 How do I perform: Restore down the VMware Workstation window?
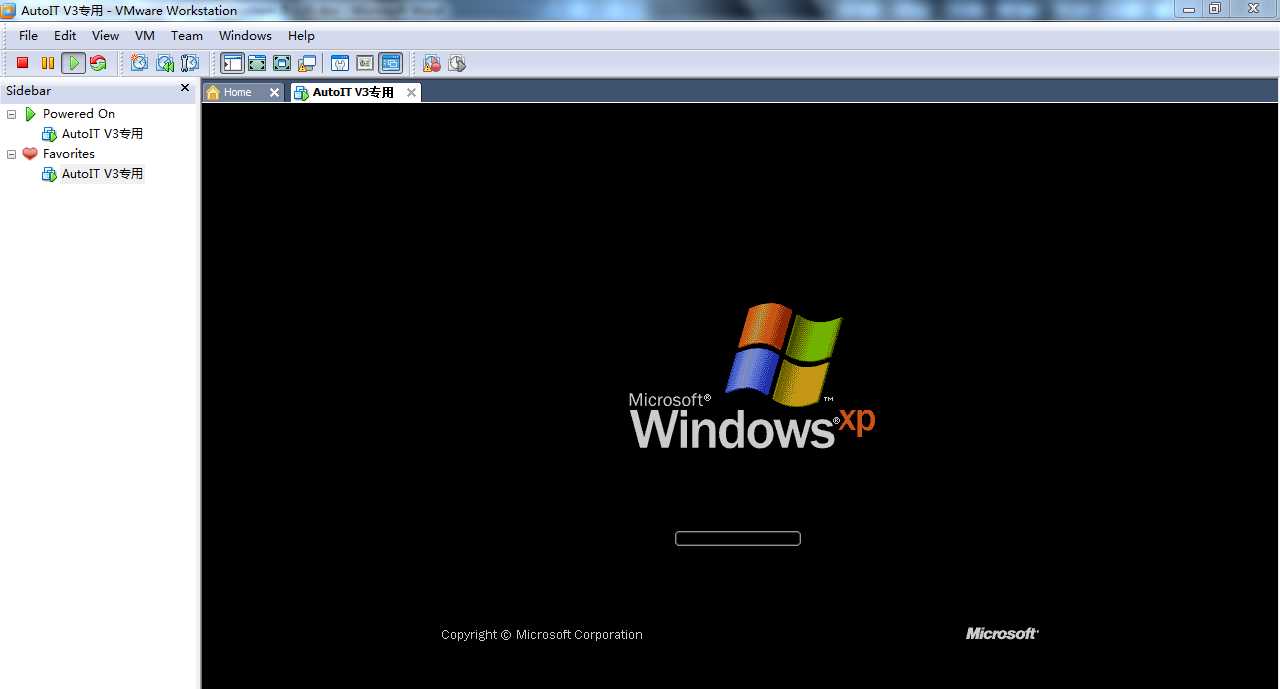pyautogui.click(x=1215, y=9)
